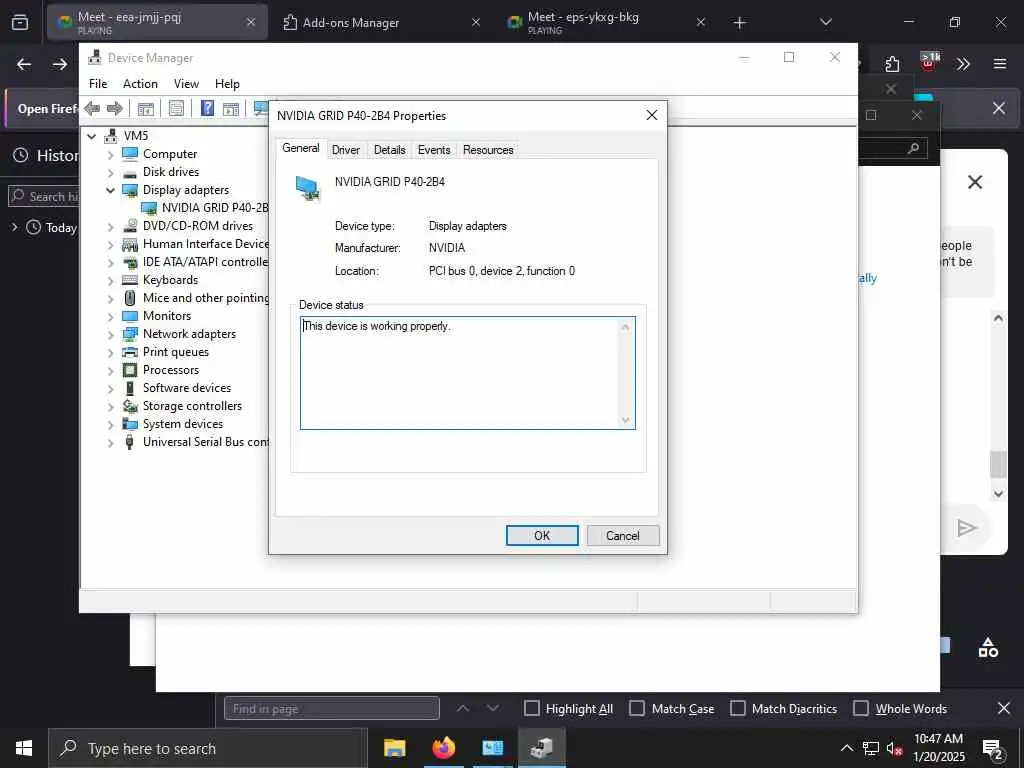Toggle the Match Diacritics checkbox
This screenshot has height=768, width=1024.
pyautogui.click(x=737, y=709)
